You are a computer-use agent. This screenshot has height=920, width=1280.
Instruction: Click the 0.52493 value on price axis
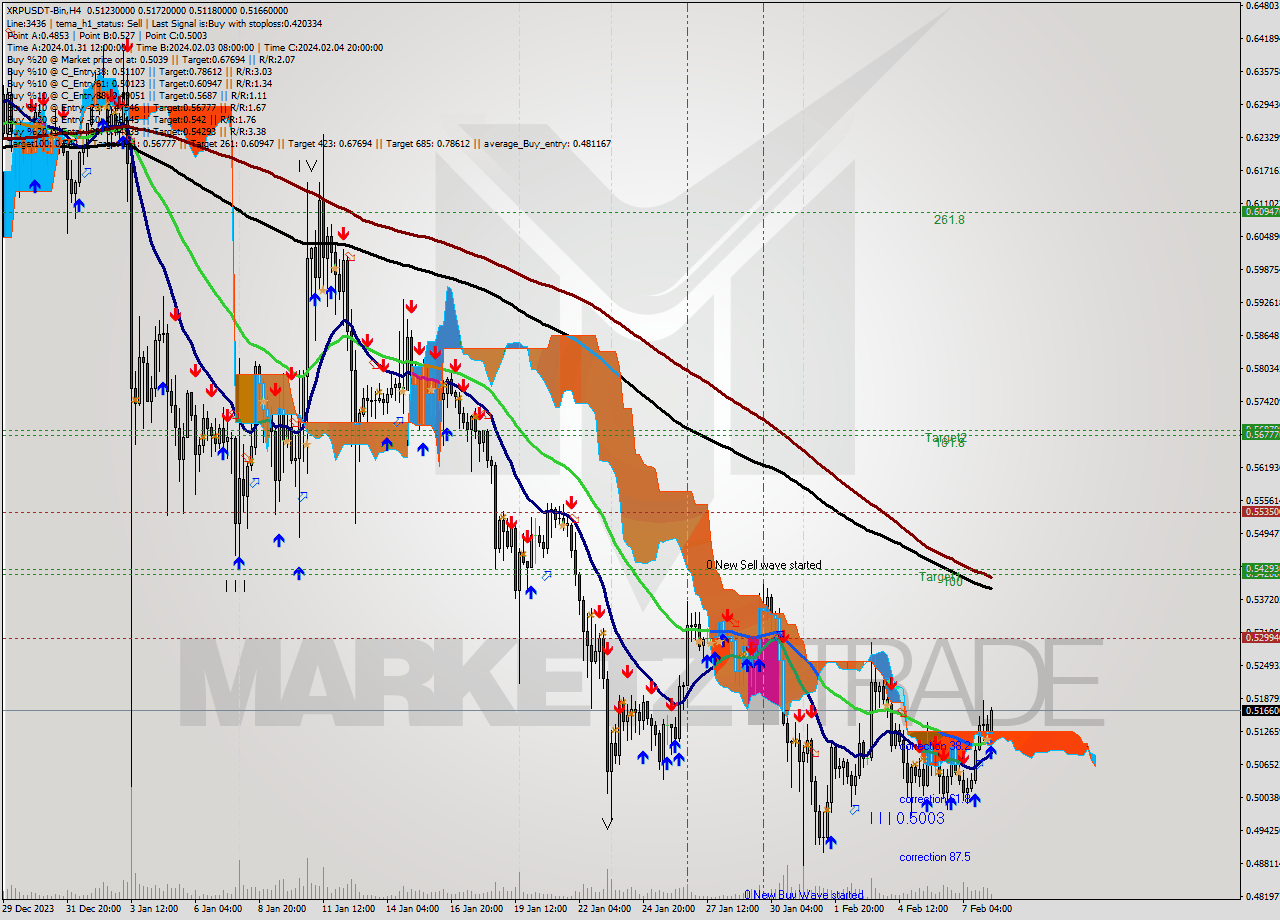[1262, 665]
